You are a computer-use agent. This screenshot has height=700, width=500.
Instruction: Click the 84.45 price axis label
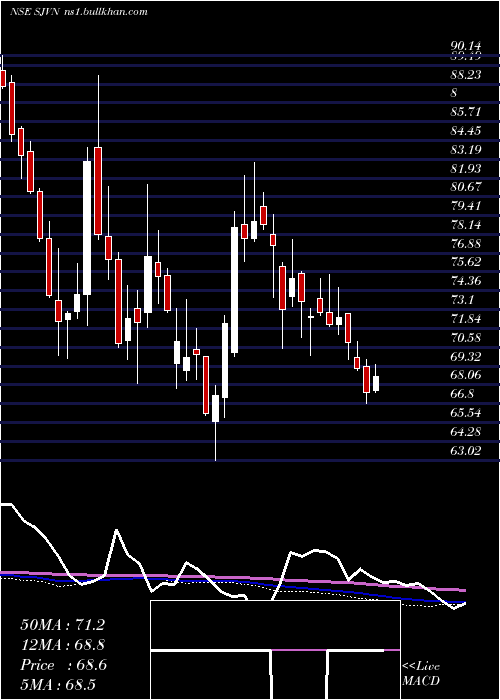(x=465, y=131)
